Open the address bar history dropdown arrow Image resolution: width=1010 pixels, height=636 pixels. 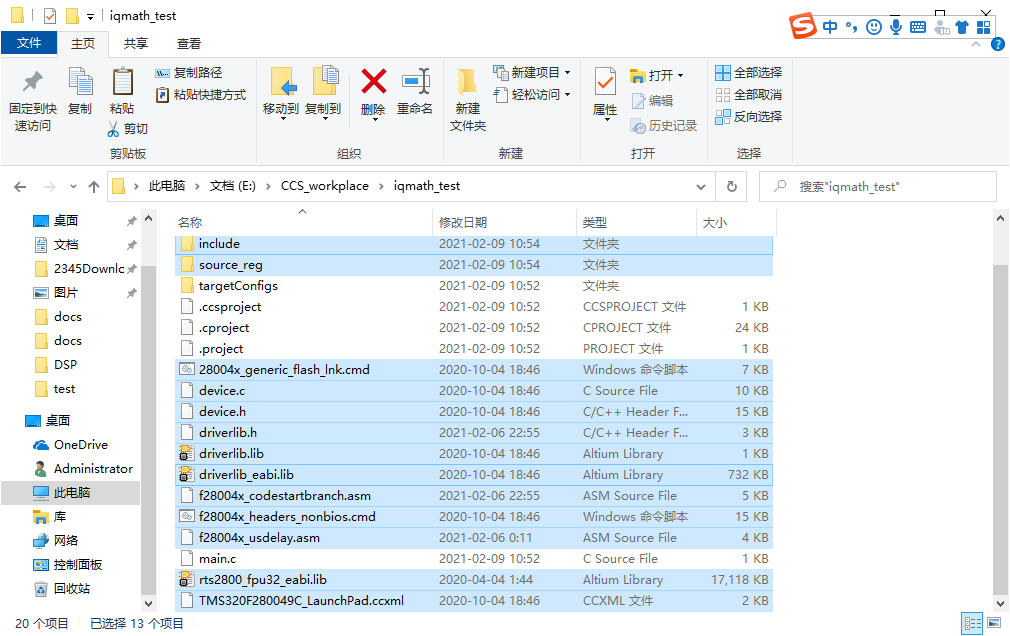pos(700,186)
